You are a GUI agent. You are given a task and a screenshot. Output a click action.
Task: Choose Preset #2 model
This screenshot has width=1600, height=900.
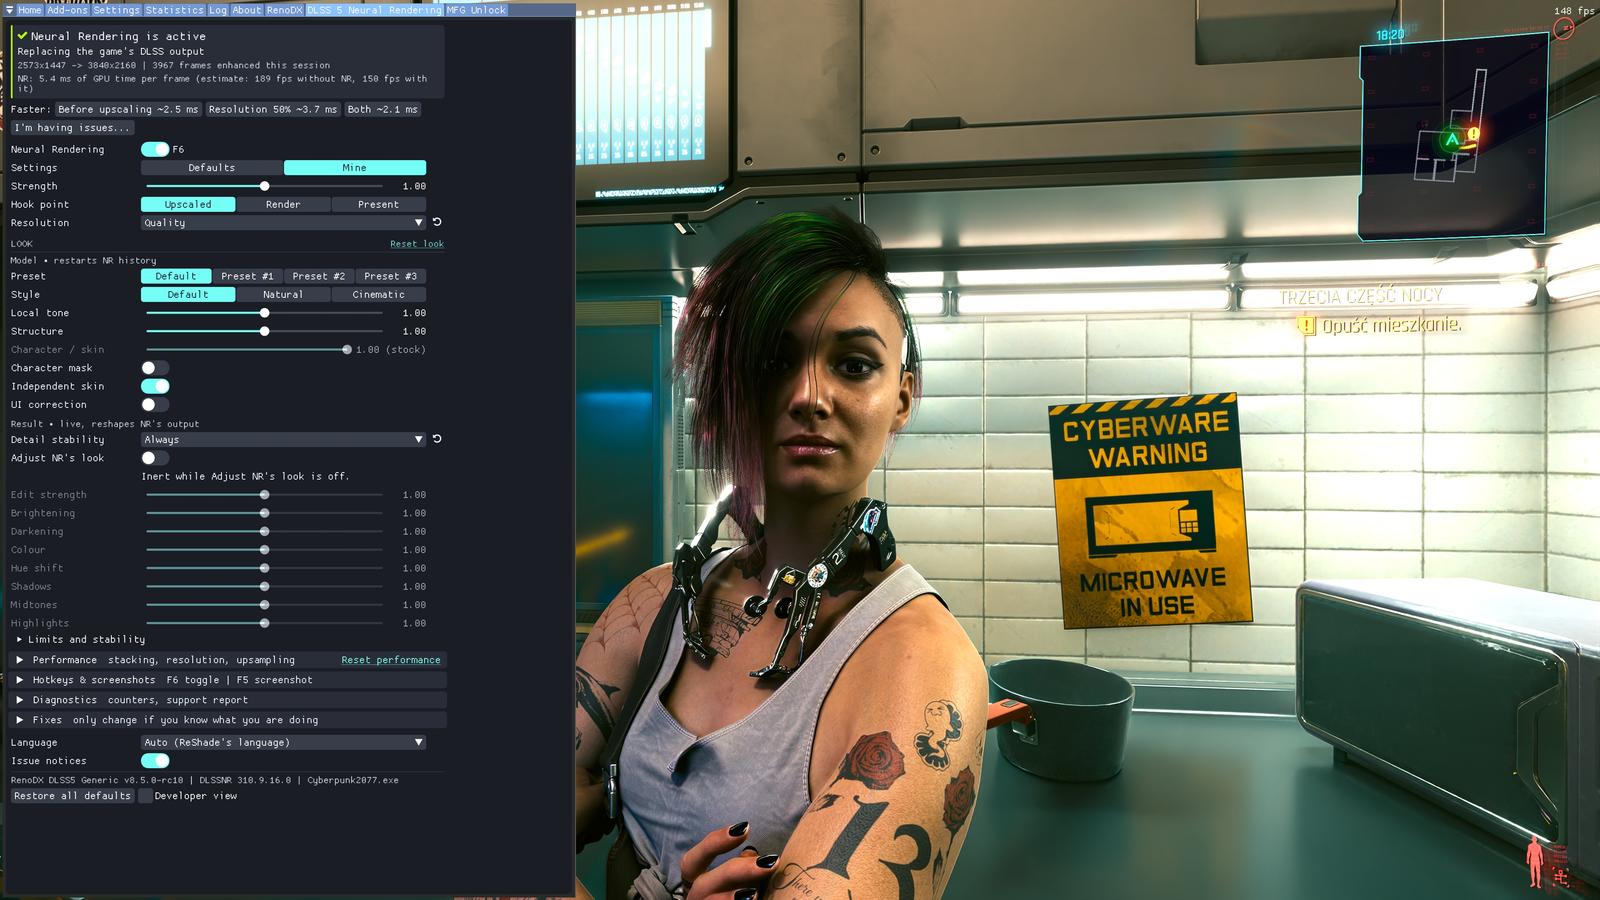pyautogui.click(x=319, y=276)
